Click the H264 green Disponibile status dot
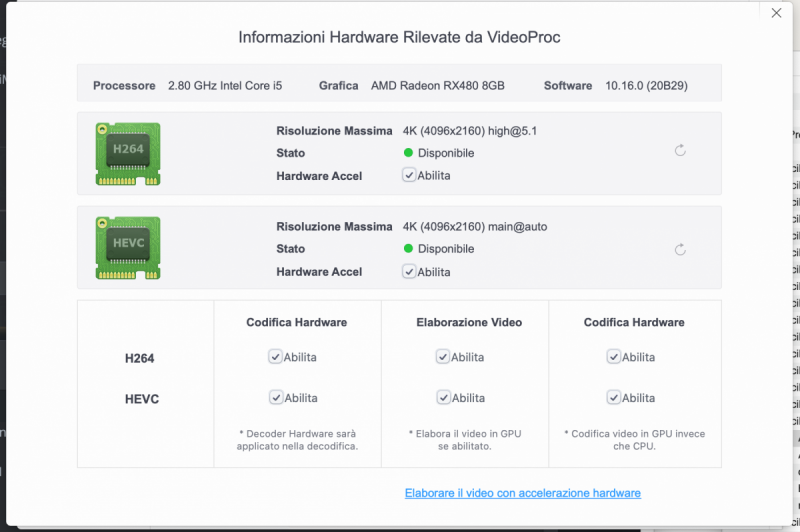 point(408,153)
